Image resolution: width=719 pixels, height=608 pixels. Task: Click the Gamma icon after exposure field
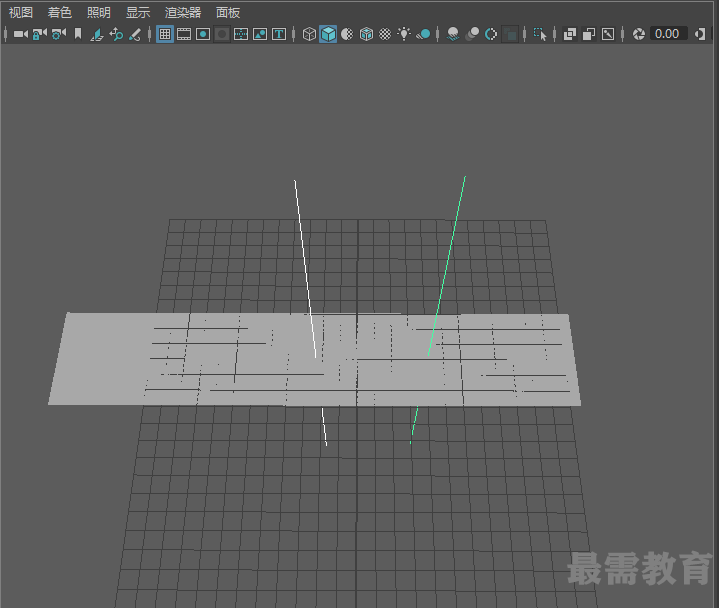click(x=700, y=34)
